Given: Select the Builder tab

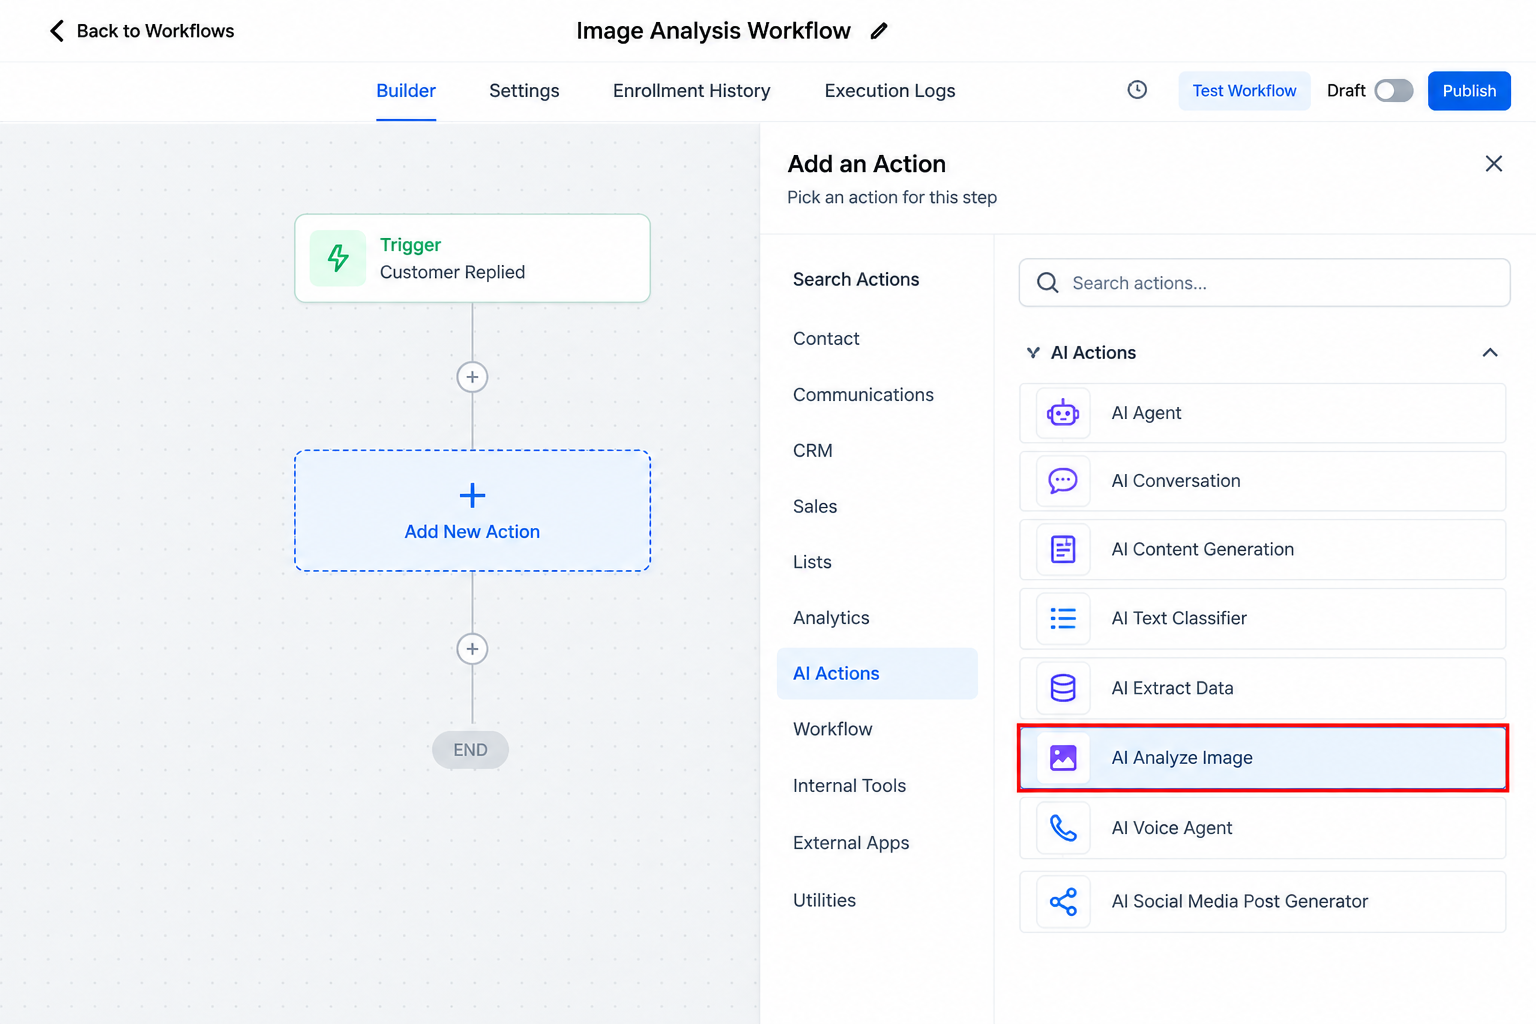Looking at the screenshot, I should (x=406, y=91).
